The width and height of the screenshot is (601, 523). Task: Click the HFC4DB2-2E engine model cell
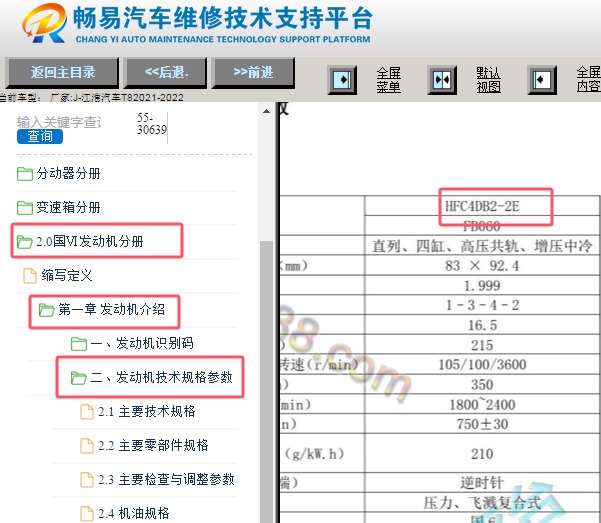coord(482,207)
